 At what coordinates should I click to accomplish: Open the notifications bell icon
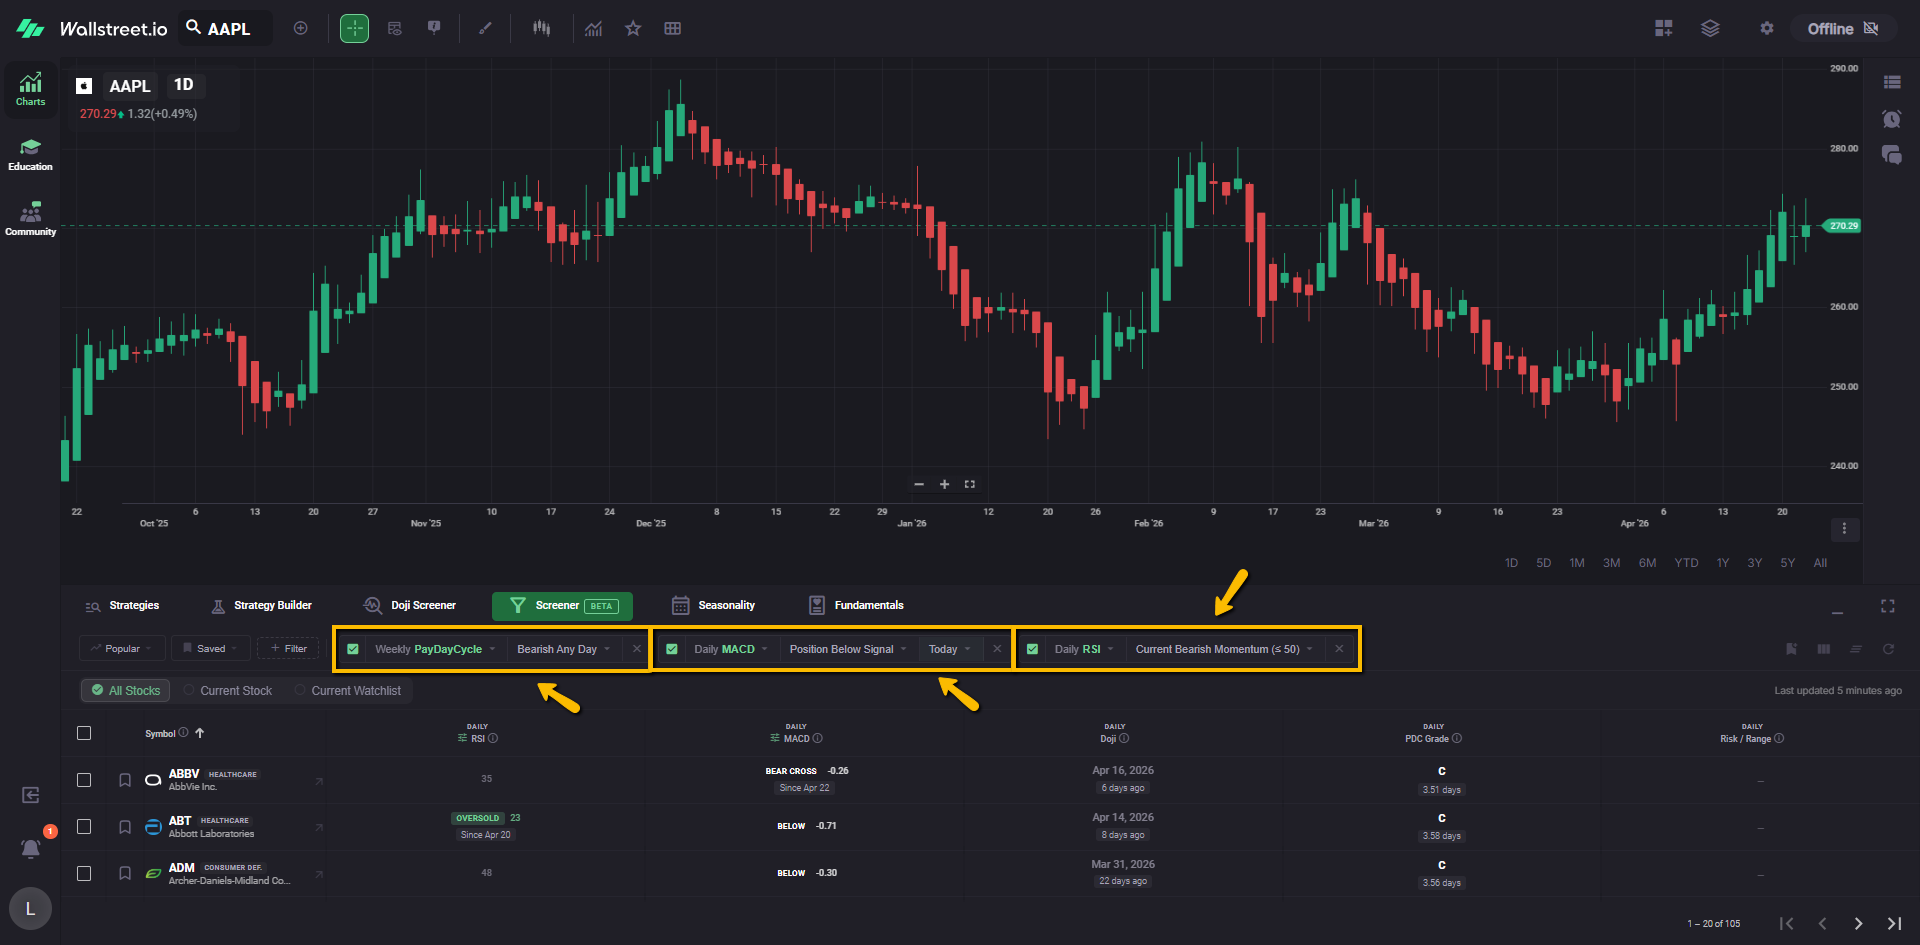coord(31,848)
